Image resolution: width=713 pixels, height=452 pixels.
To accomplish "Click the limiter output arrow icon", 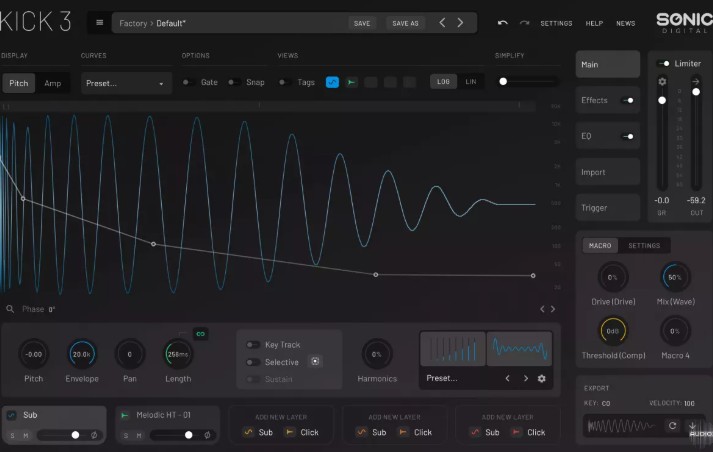I will tap(696, 81).
